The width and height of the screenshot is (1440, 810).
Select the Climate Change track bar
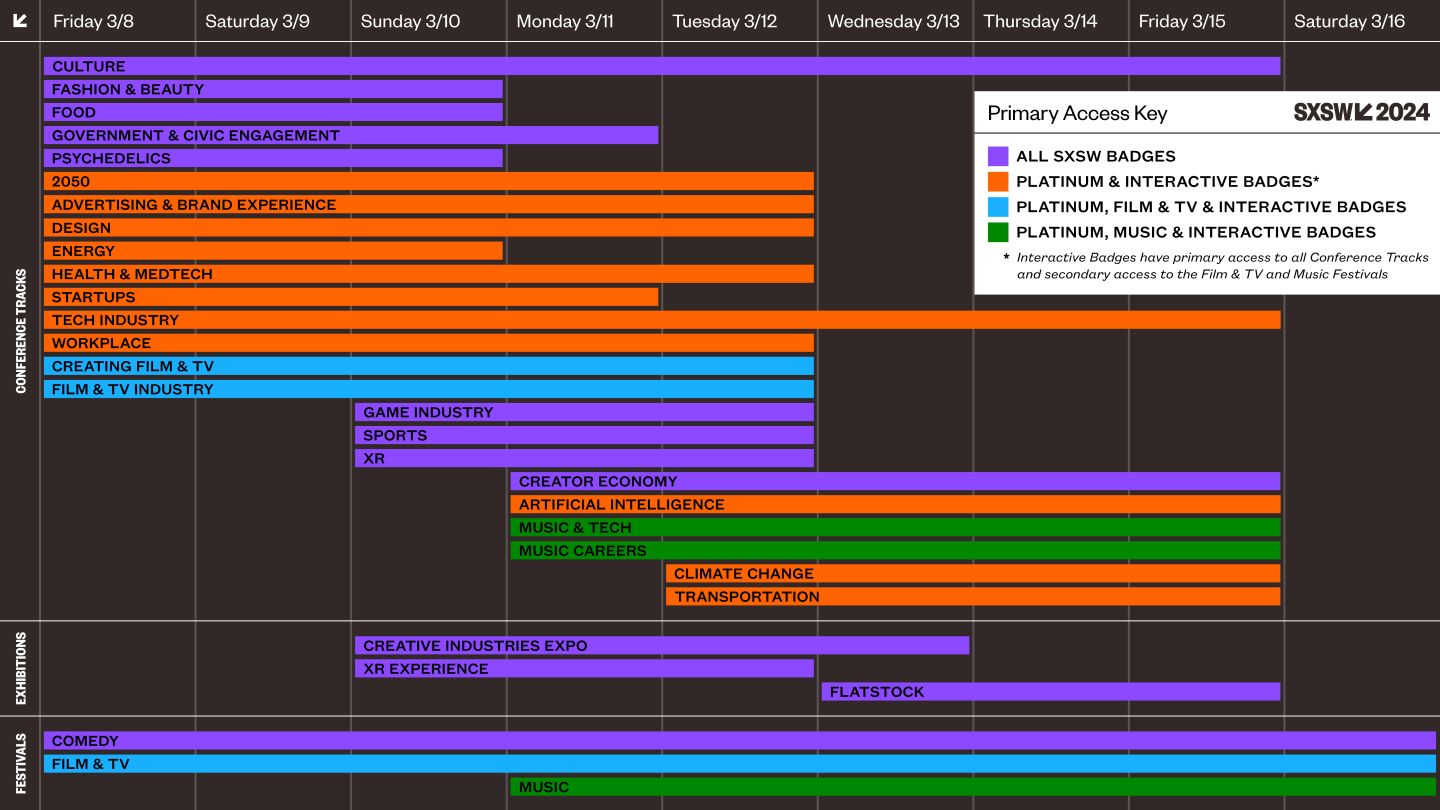[973, 573]
